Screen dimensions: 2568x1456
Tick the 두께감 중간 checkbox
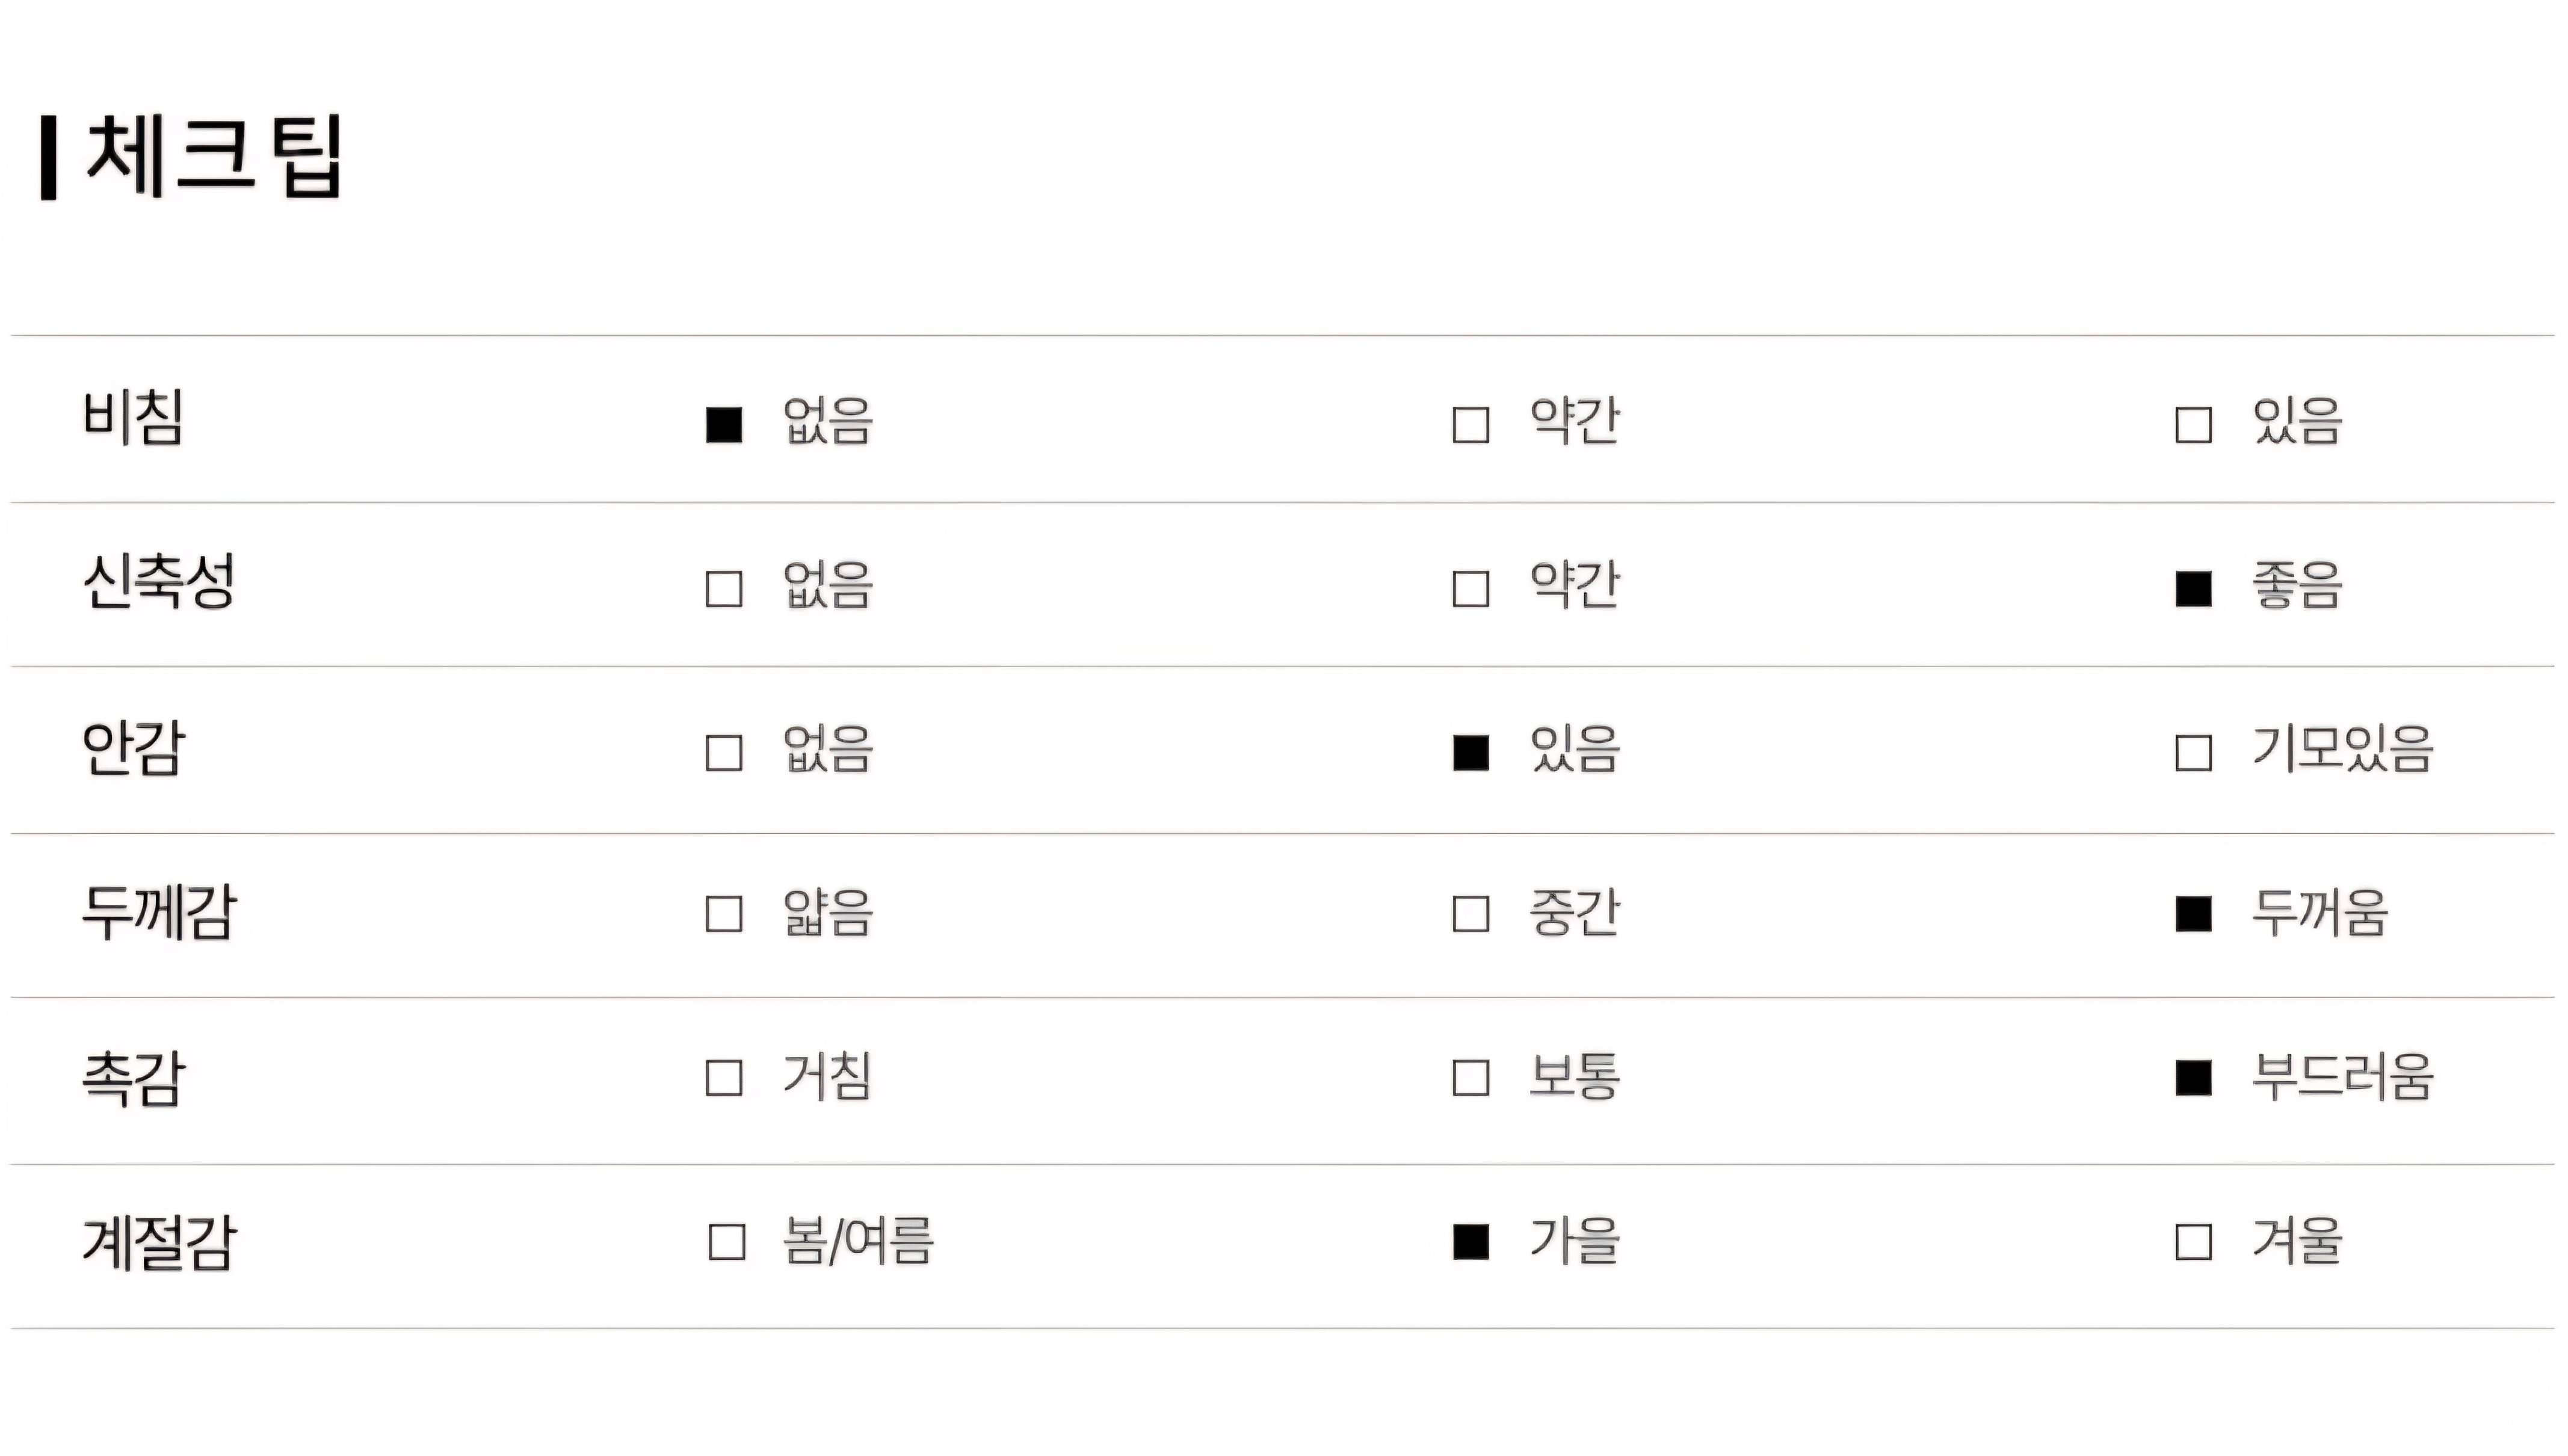click(x=1470, y=914)
